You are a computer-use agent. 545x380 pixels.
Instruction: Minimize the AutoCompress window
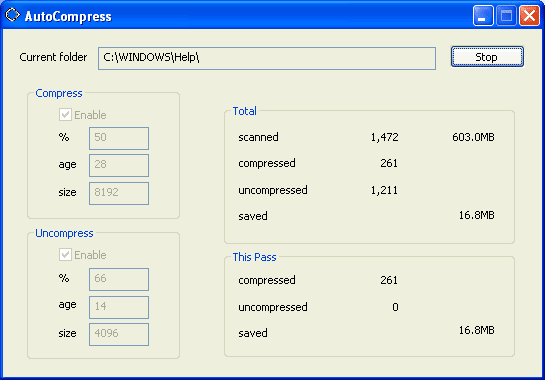click(x=483, y=16)
